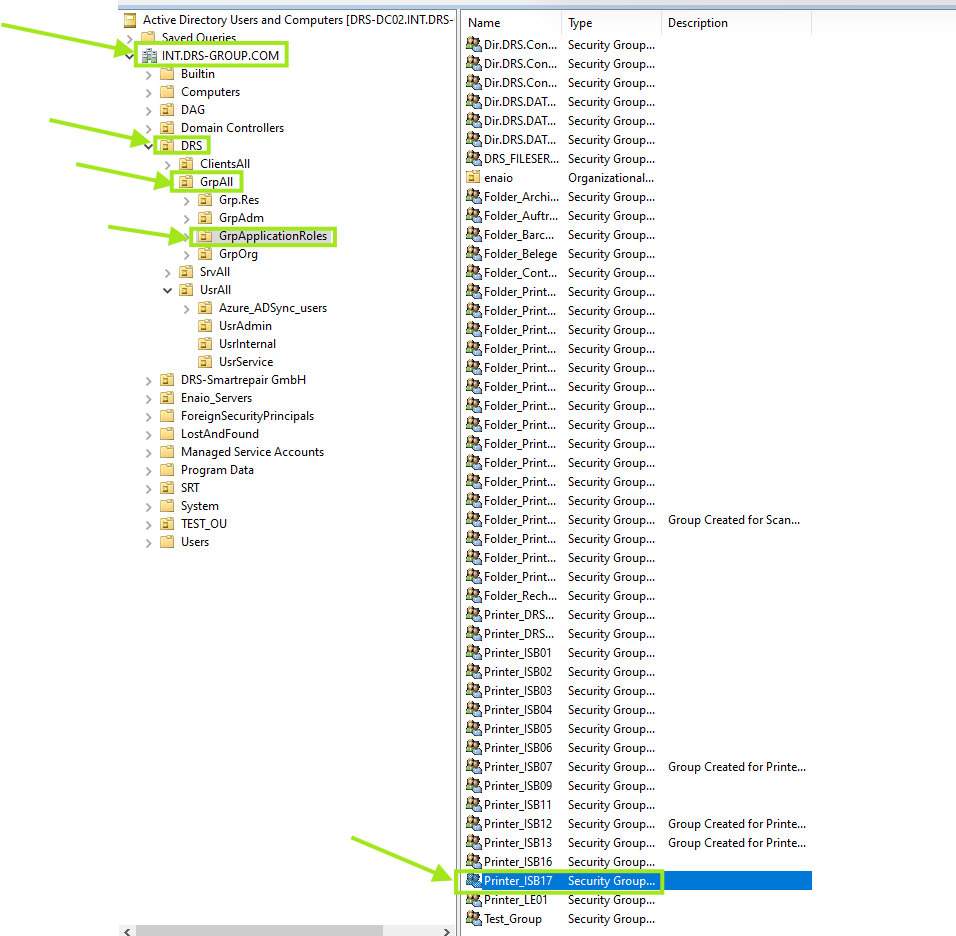
Task: Click the Domain Controllers OU folder icon
Action: [x=167, y=128]
